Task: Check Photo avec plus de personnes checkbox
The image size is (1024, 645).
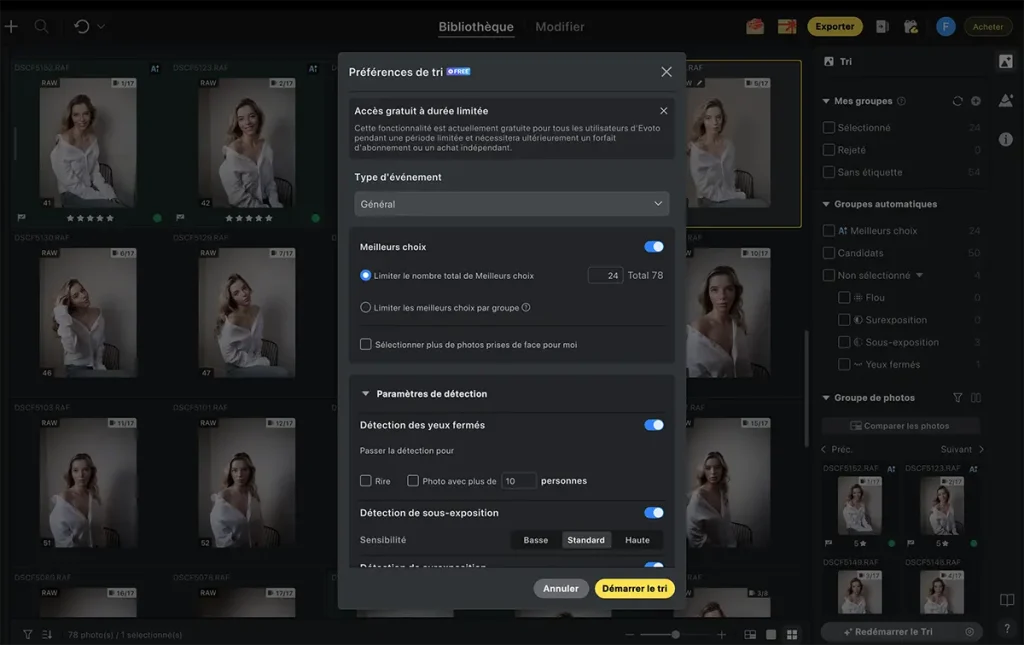Action: tap(413, 480)
